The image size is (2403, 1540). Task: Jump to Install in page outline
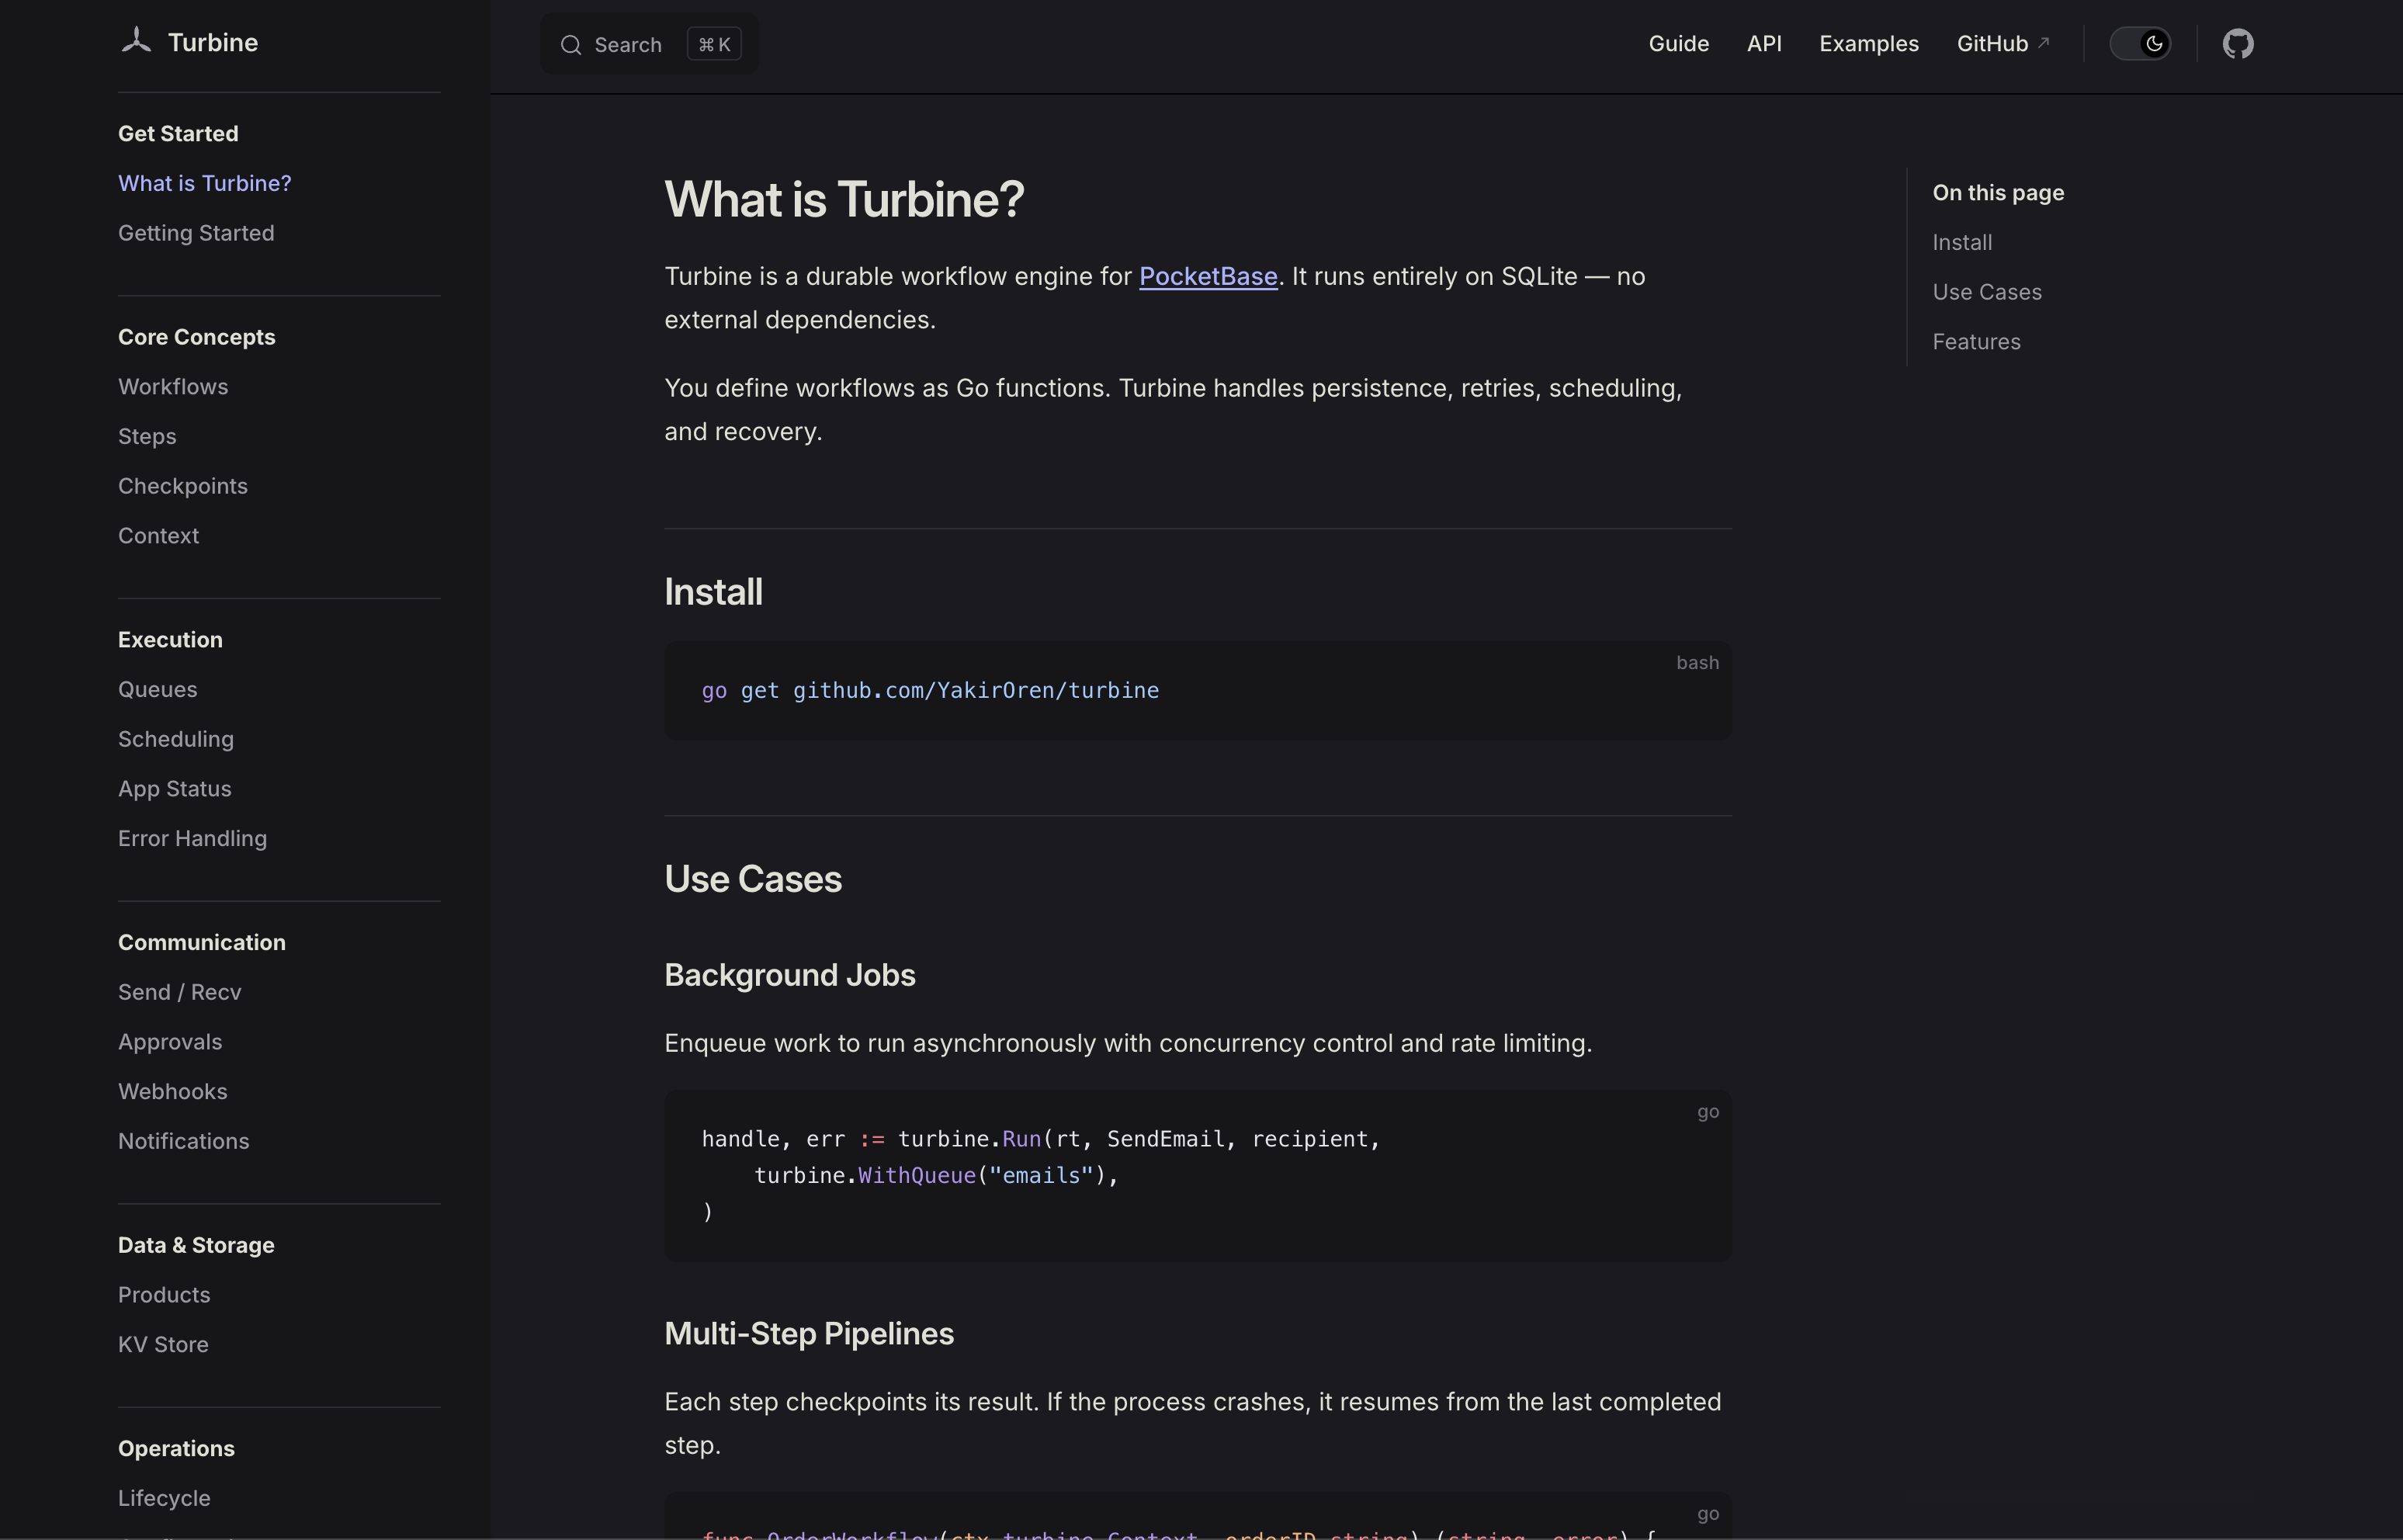coord(1961,242)
